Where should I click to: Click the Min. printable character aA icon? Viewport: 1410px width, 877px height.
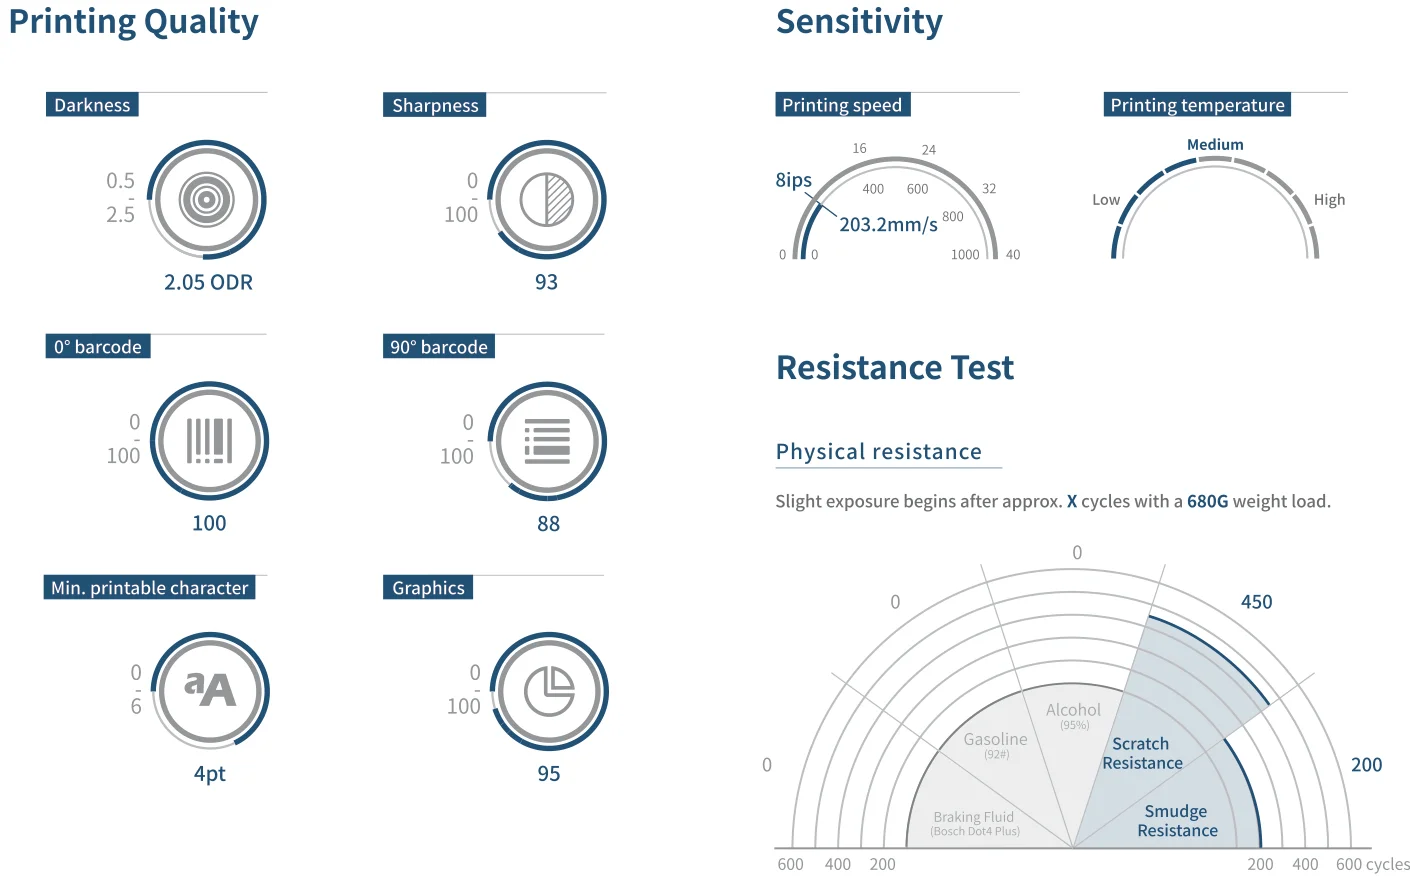(x=210, y=691)
